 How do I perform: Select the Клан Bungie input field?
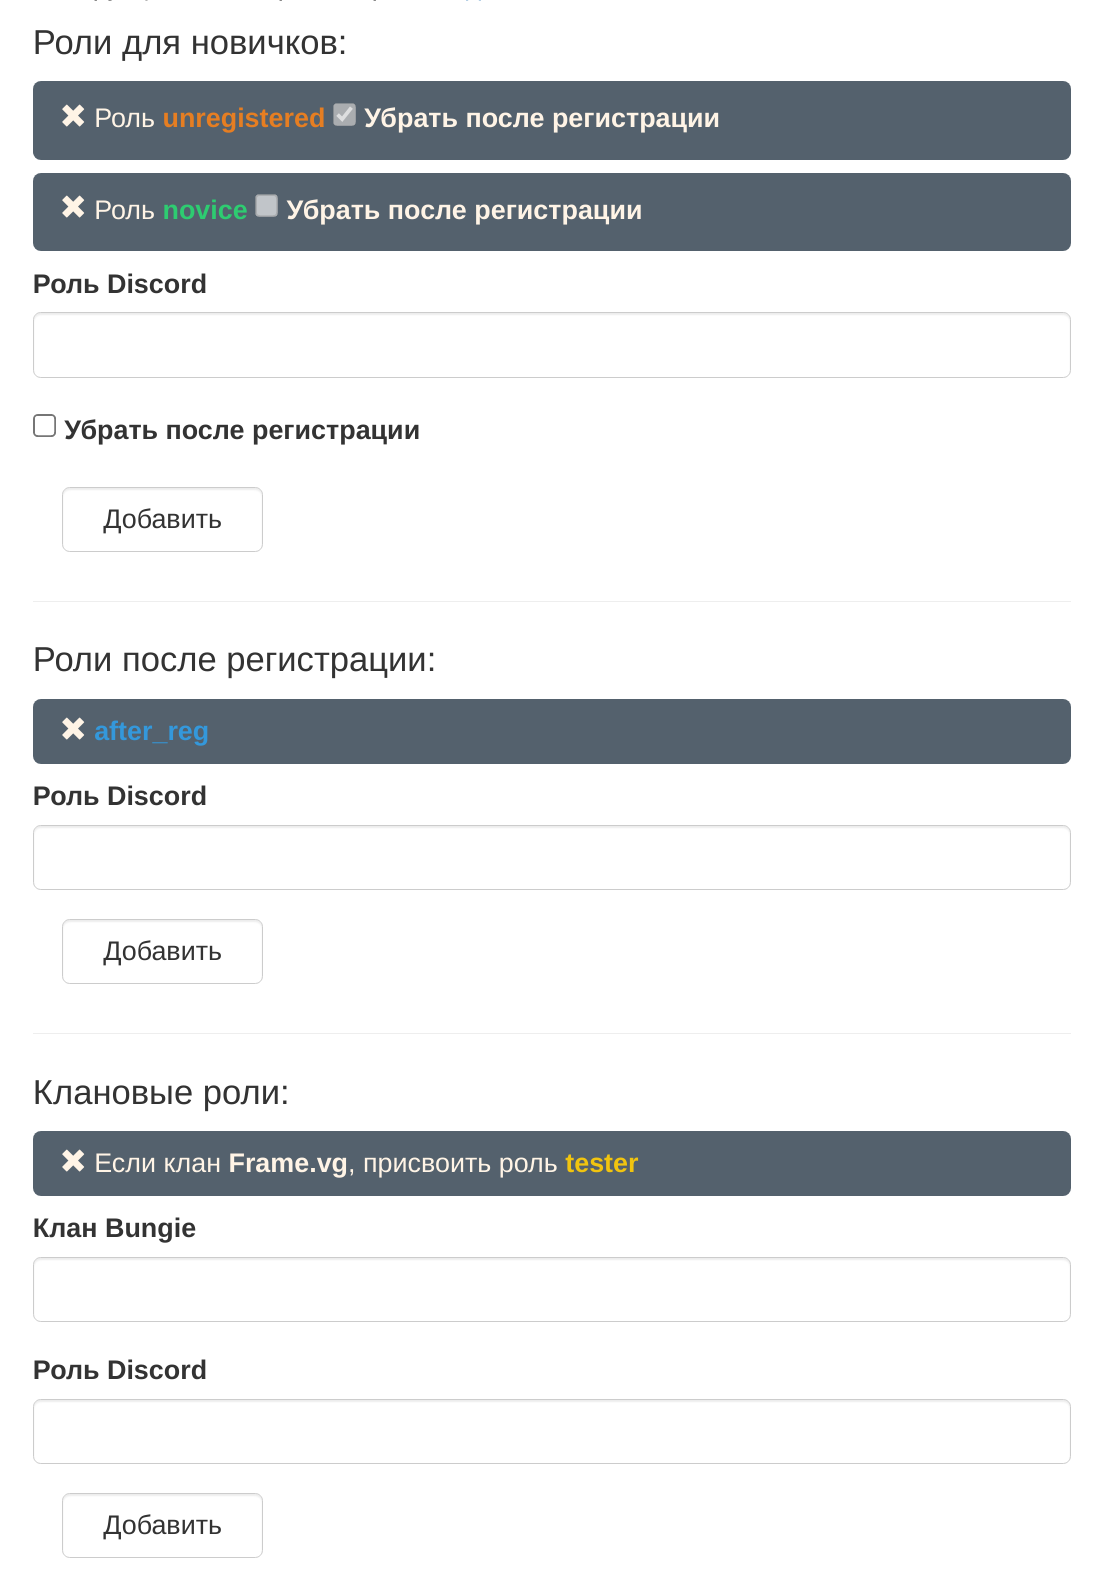pos(552,1289)
